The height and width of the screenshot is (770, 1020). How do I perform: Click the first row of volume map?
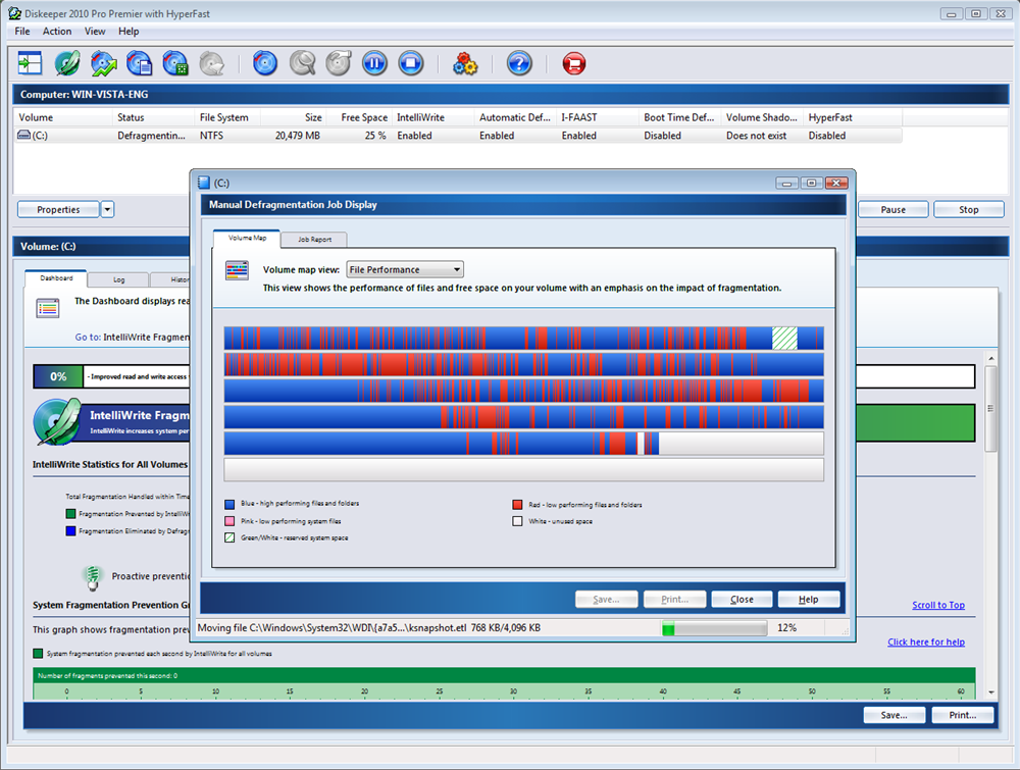524,338
